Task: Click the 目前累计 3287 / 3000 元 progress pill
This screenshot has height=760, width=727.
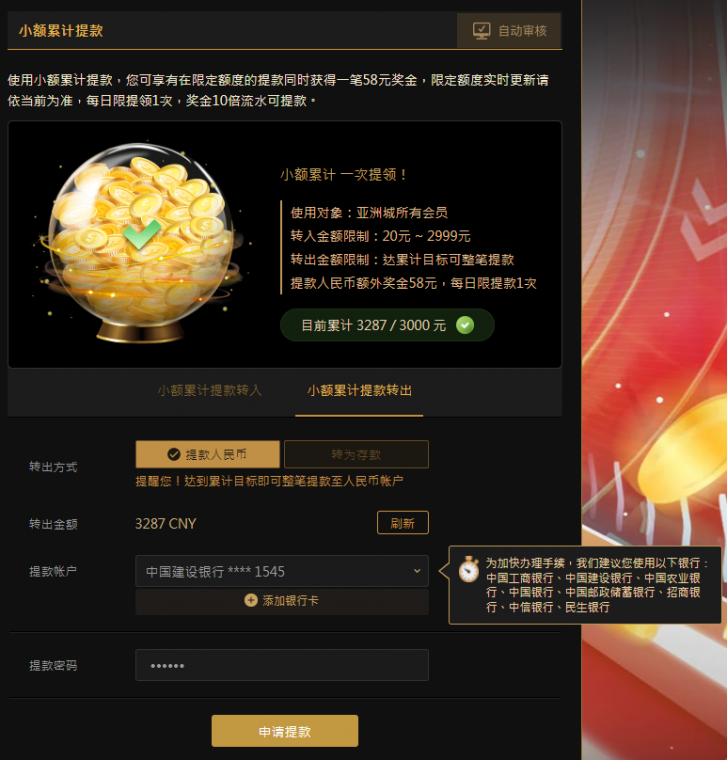Action: (387, 325)
